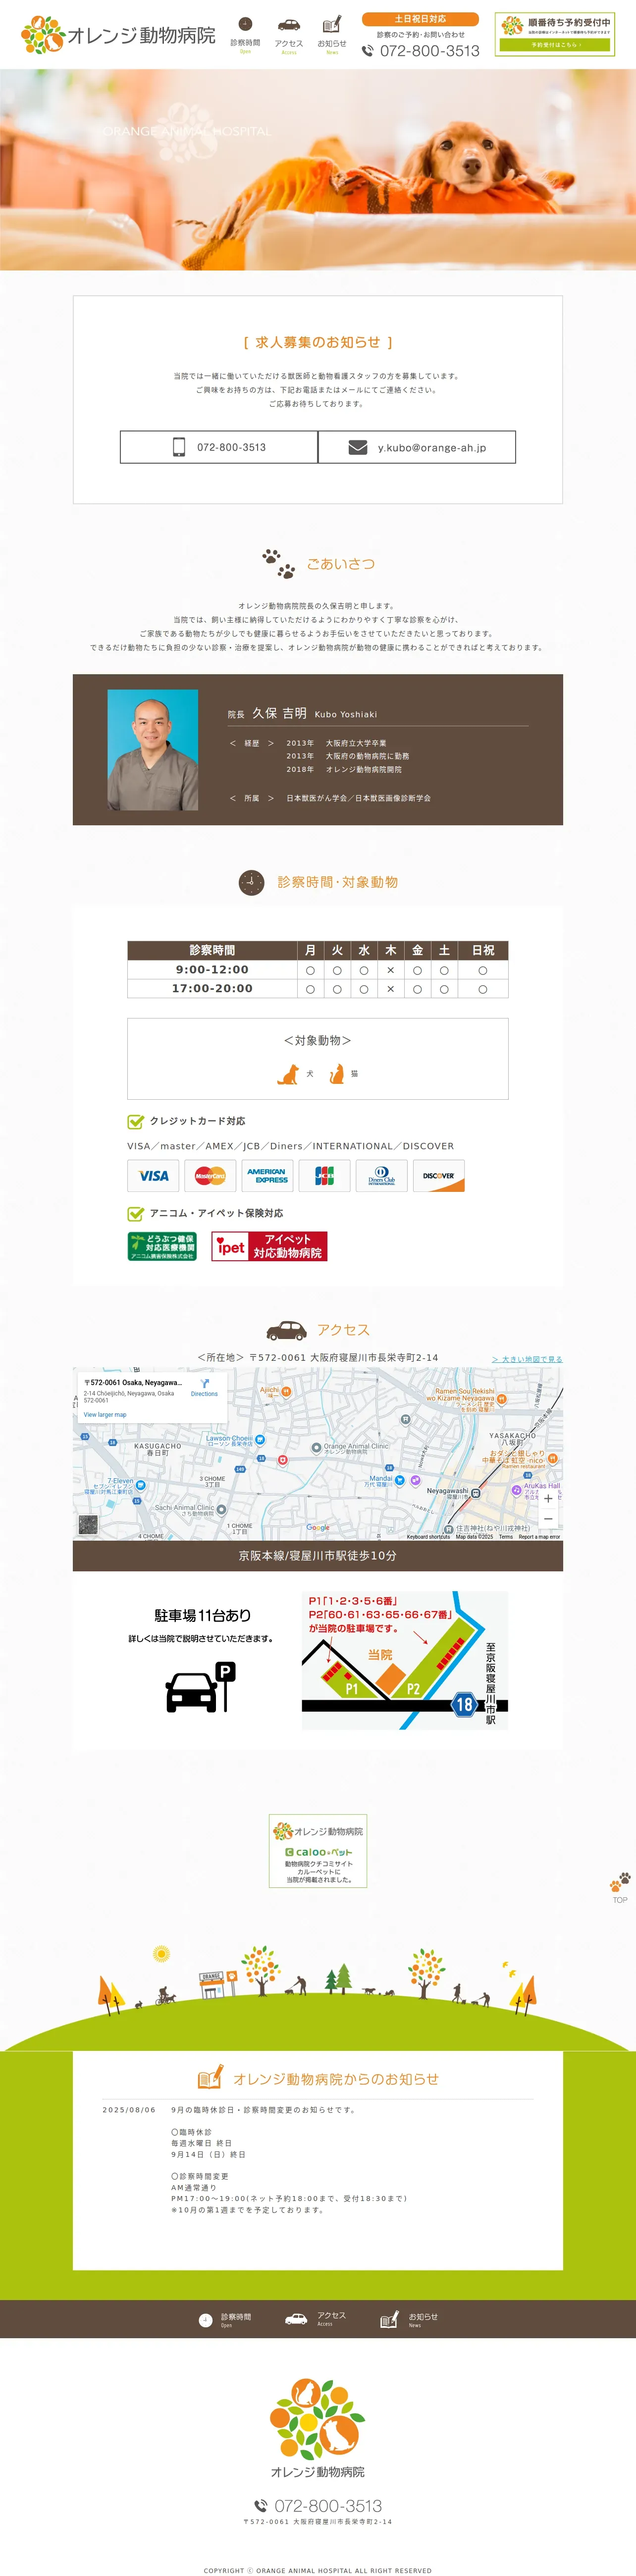Zoom out the map with minus button
Viewport: 636px width, 2576px height.
[x=548, y=1519]
